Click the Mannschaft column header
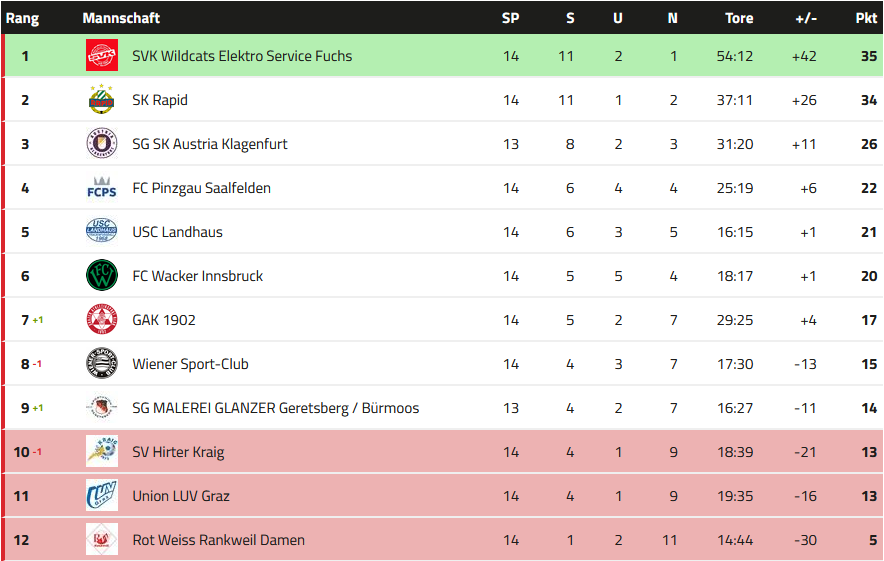 pos(121,18)
